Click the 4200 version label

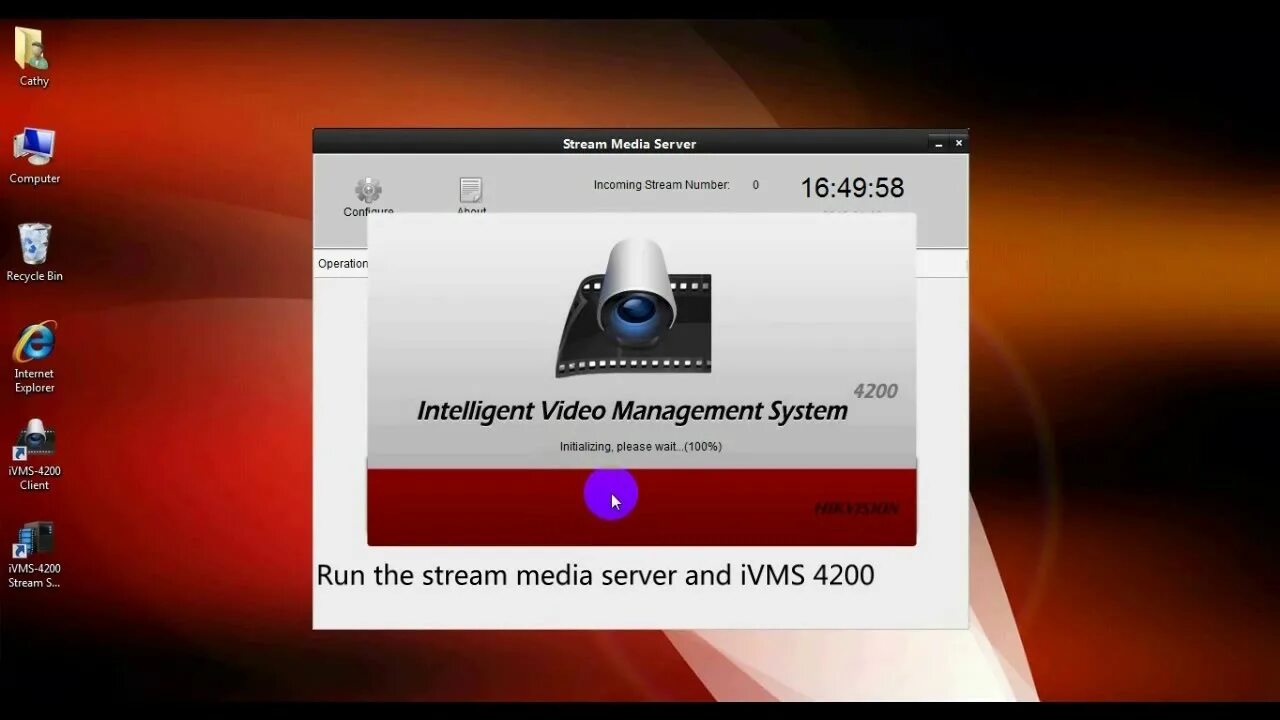[x=875, y=391]
